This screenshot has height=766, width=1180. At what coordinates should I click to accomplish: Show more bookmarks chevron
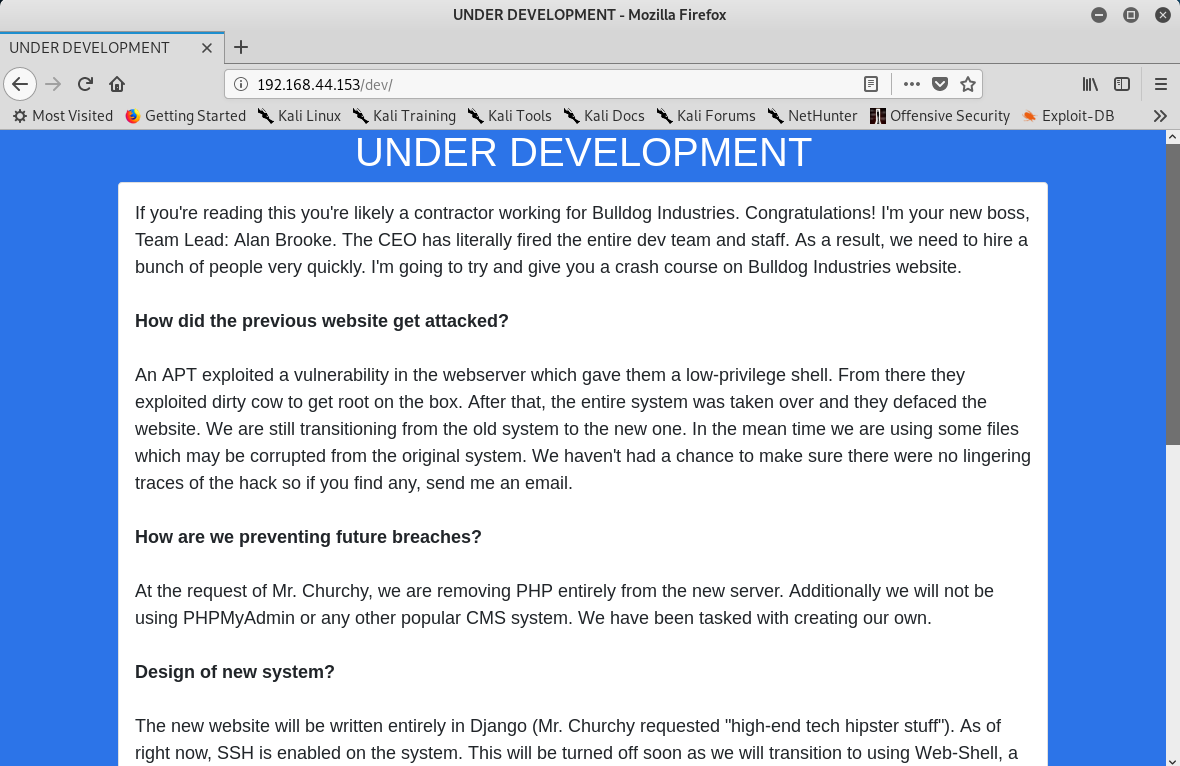pyautogui.click(x=1160, y=116)
